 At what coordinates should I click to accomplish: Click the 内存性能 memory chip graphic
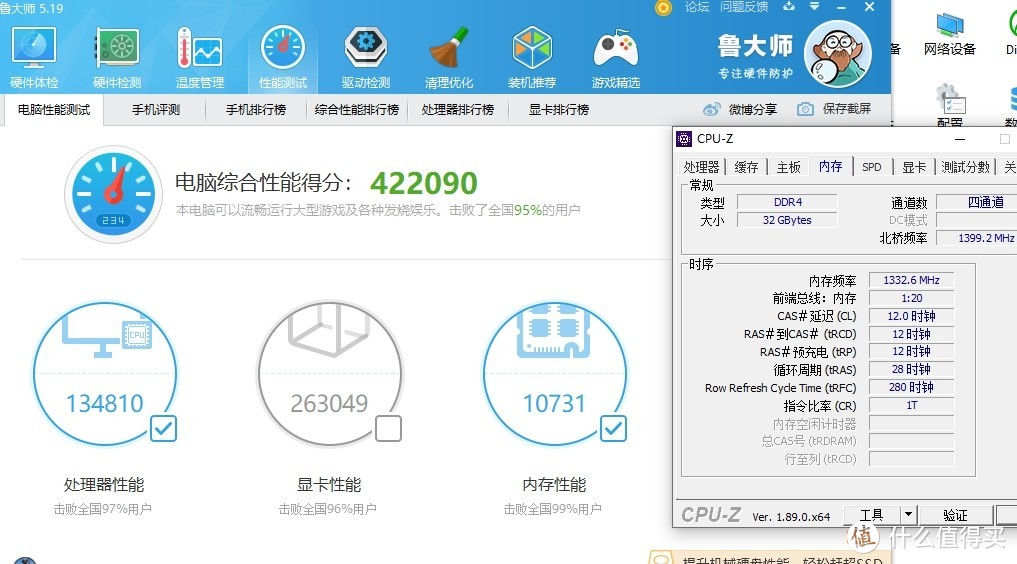[554, 329]
